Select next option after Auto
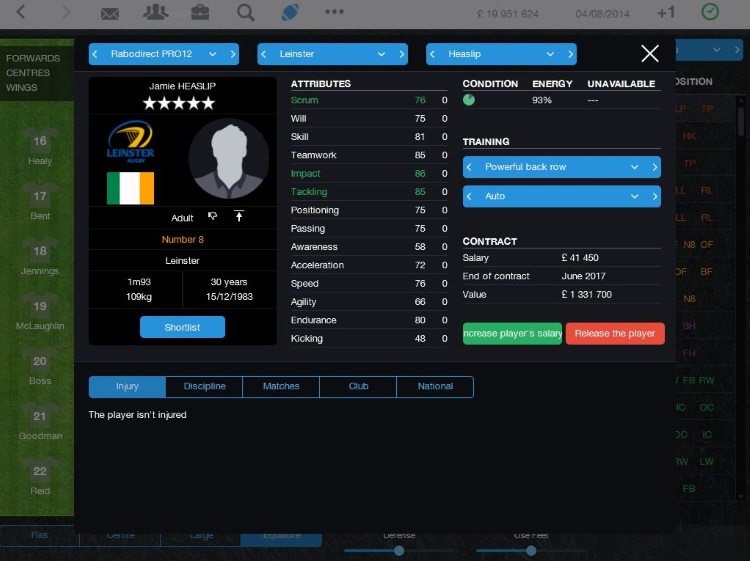The height and width of the screenshot is (561, 750). point(655,197)
